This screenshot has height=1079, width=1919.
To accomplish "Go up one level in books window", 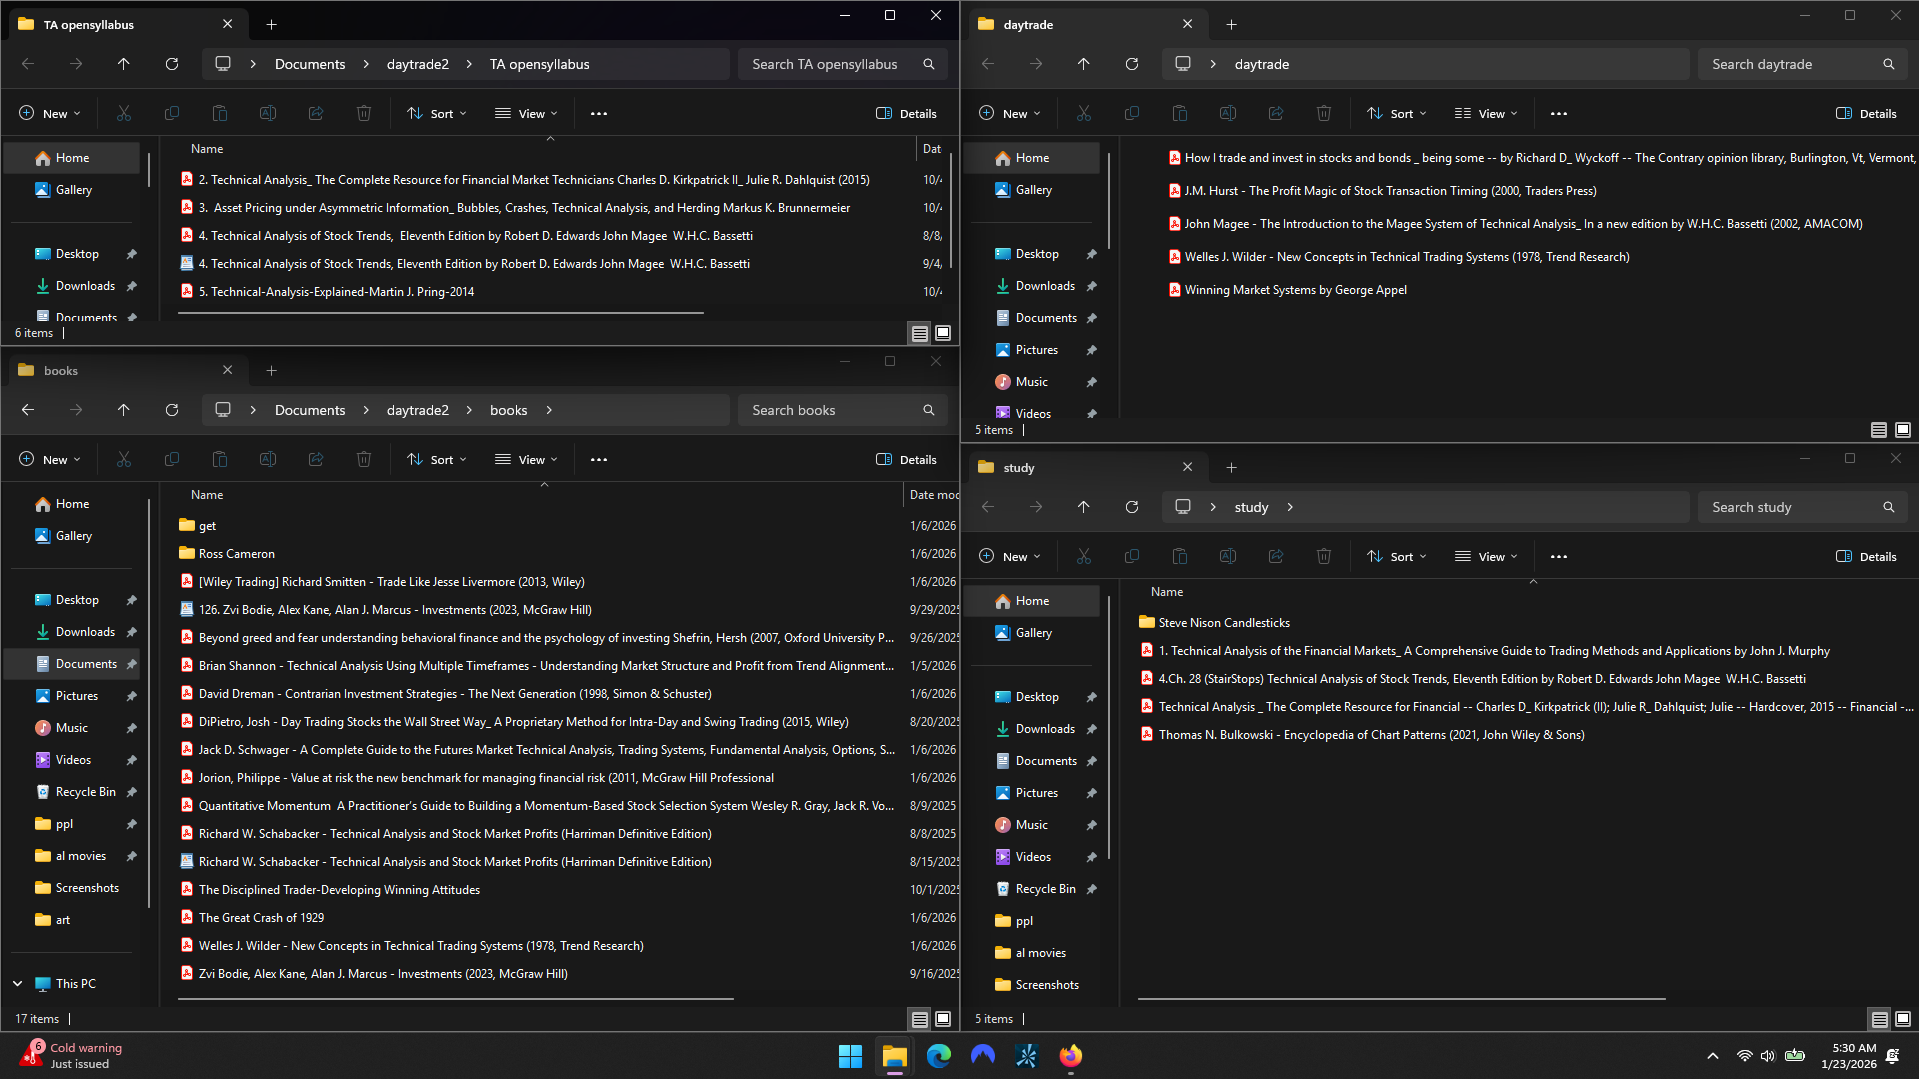I will click(x=124, y=410).
